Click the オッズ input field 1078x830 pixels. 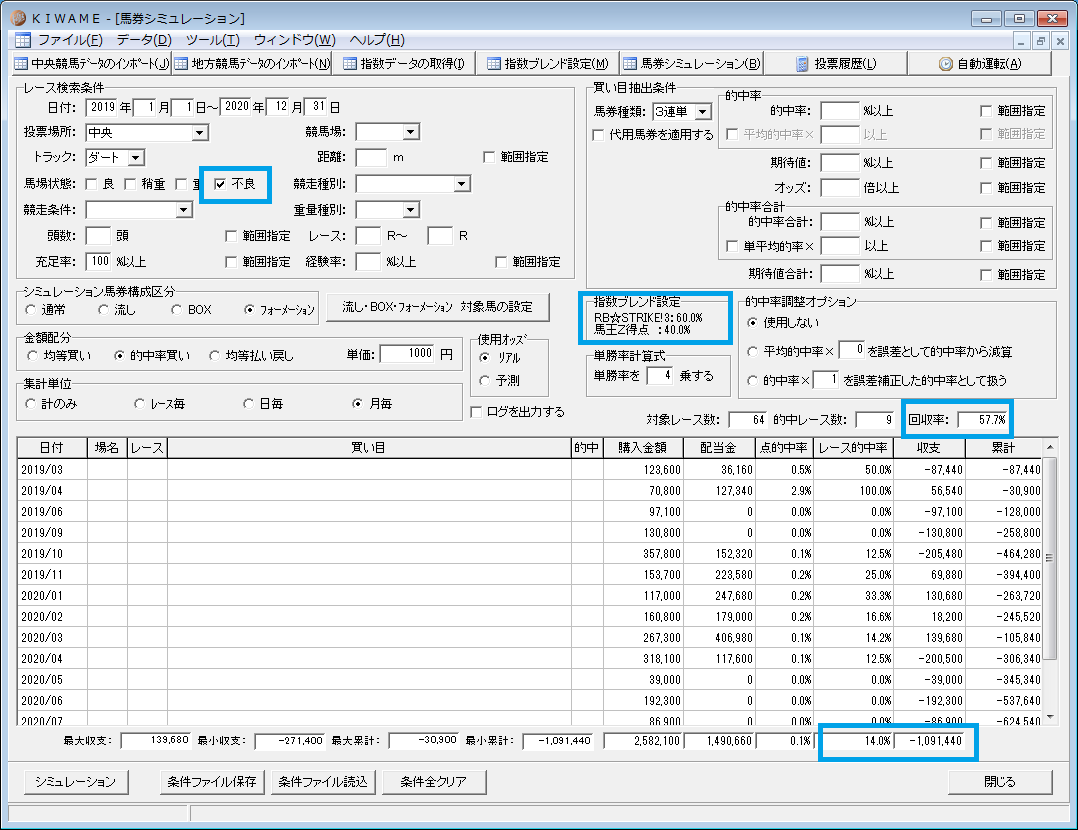tap(840, 188)
